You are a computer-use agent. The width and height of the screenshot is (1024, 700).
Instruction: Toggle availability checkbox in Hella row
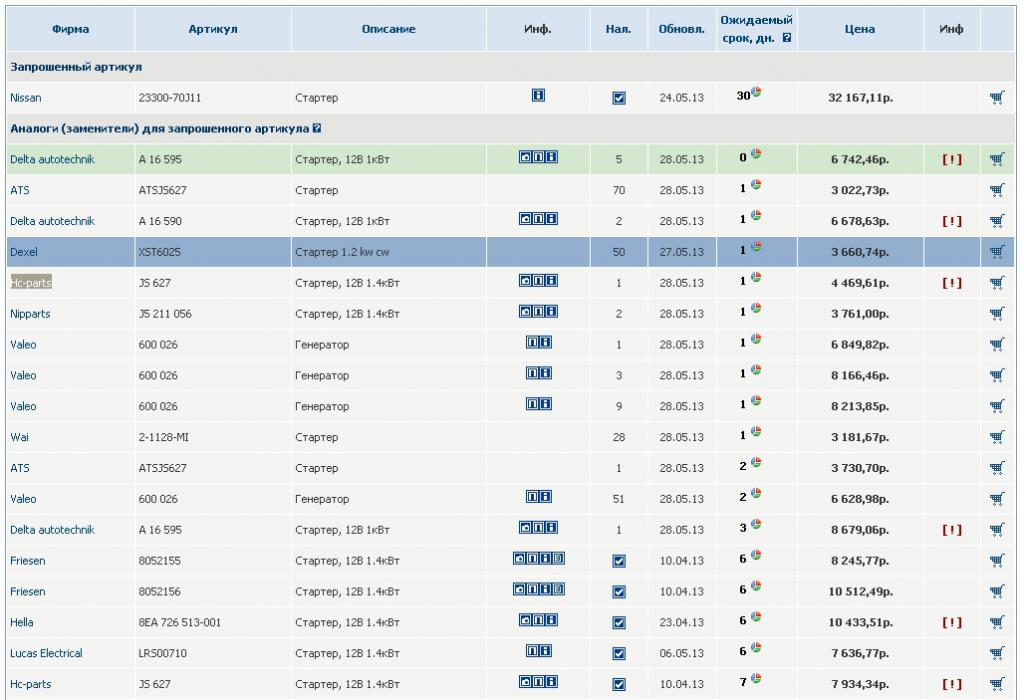619,623
